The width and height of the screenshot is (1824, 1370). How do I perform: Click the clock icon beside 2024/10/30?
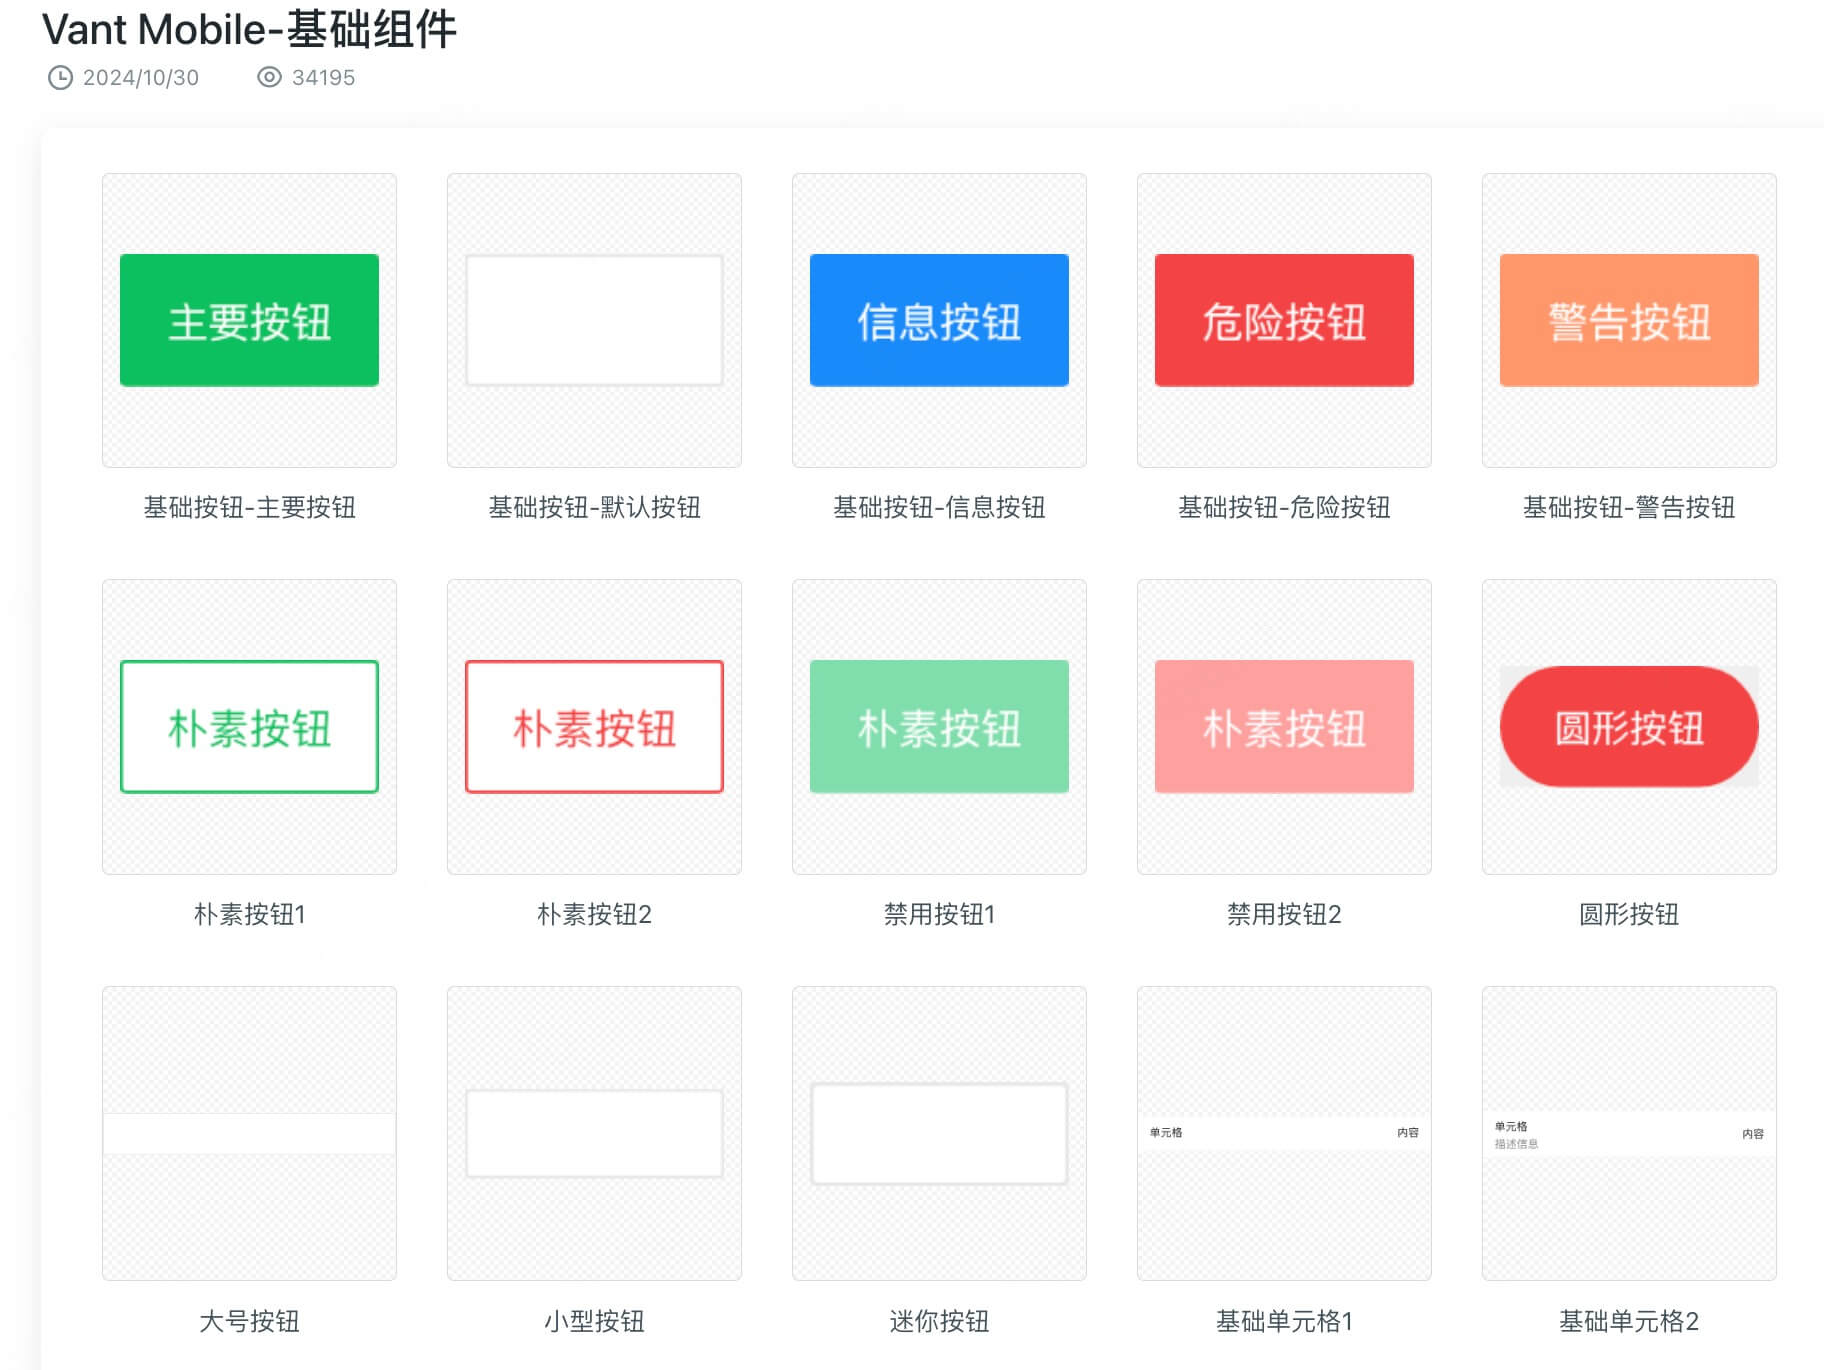coord(60,77)
